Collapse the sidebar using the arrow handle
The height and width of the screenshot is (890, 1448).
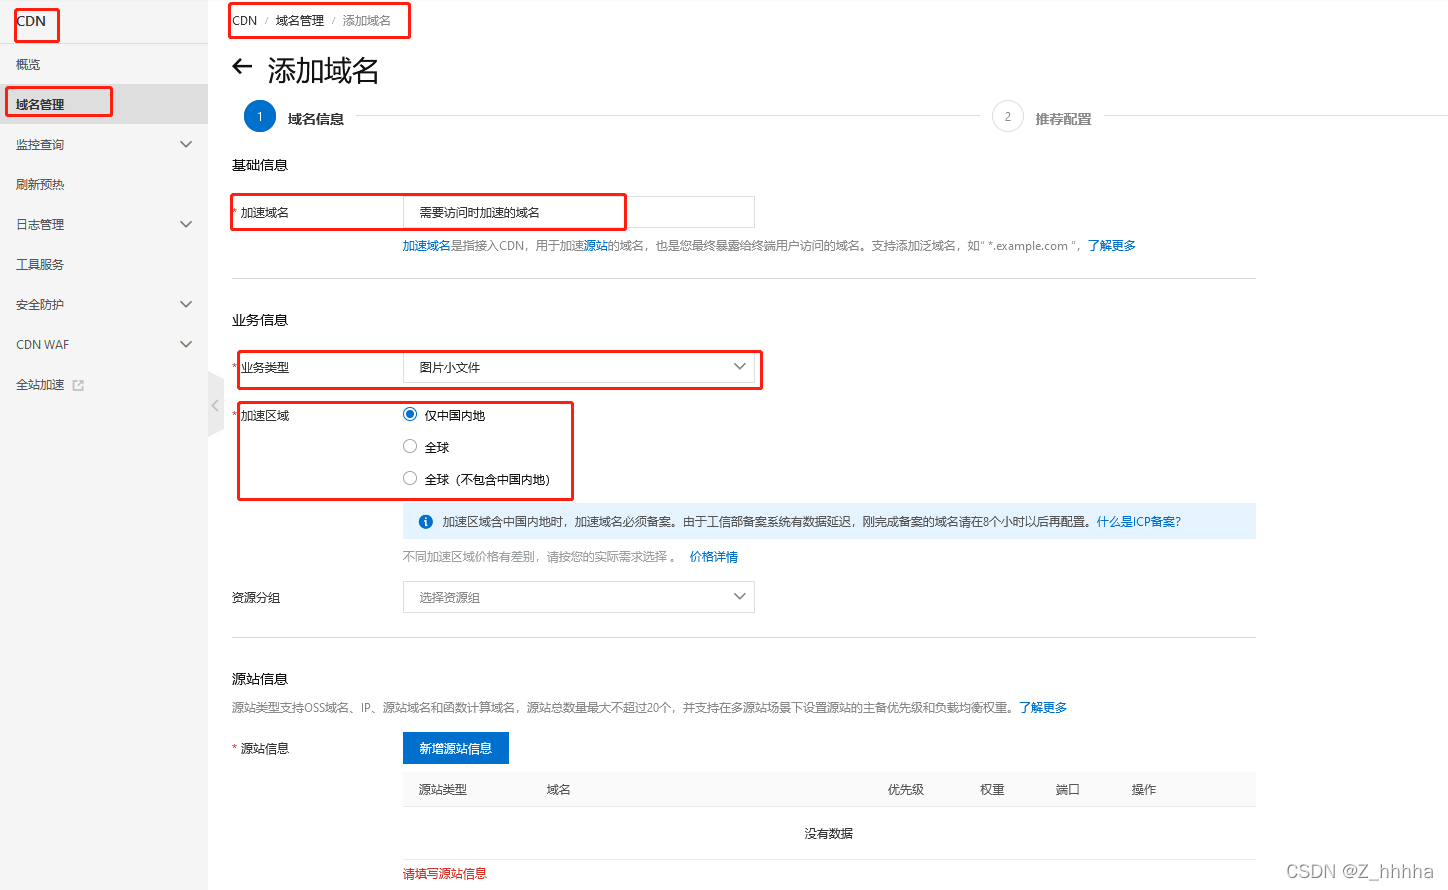216,405
